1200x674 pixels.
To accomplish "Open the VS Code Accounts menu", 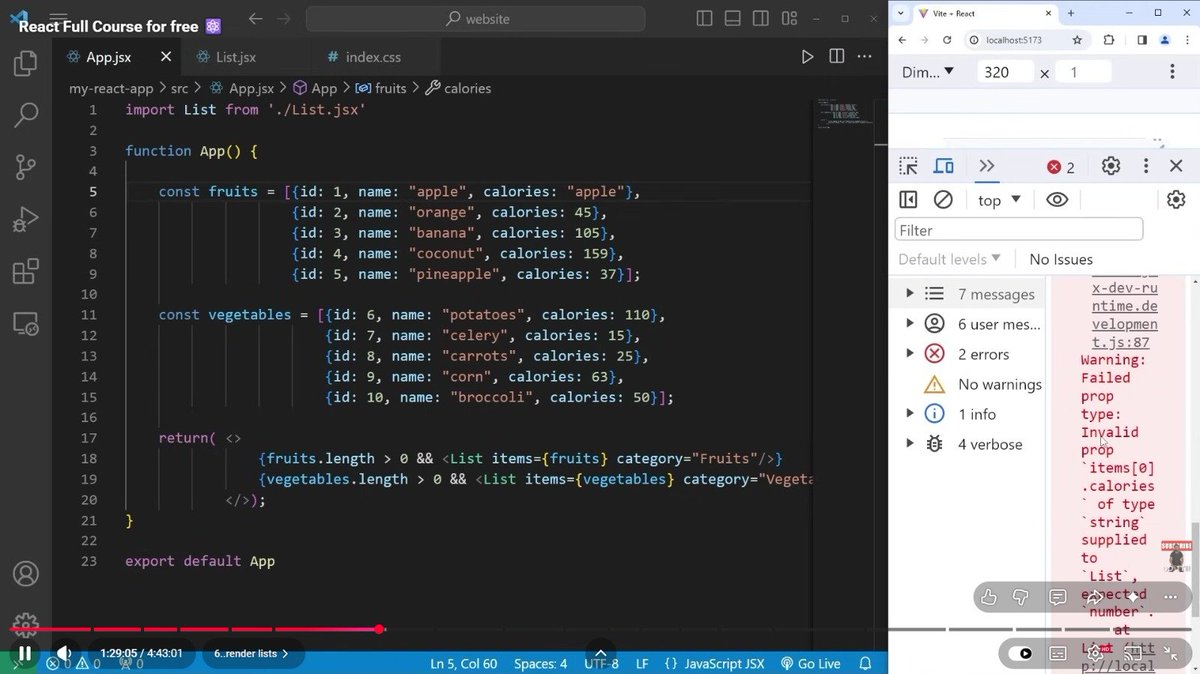I will tap(26, 574).
